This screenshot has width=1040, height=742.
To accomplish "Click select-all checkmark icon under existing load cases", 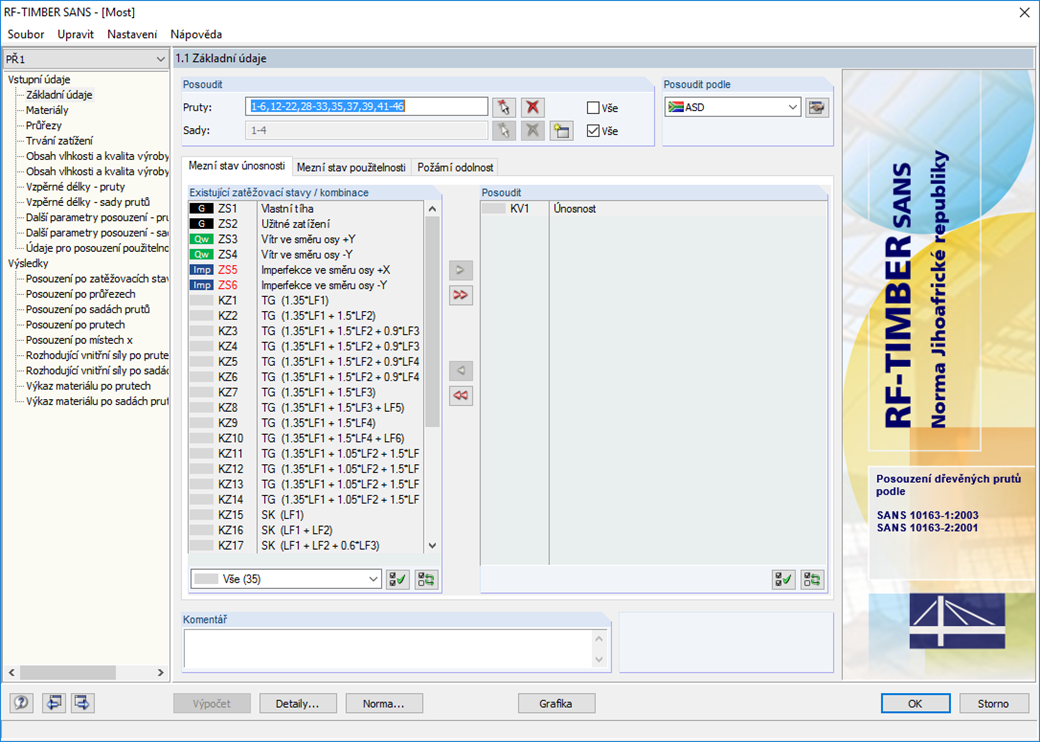I will 398,580.
